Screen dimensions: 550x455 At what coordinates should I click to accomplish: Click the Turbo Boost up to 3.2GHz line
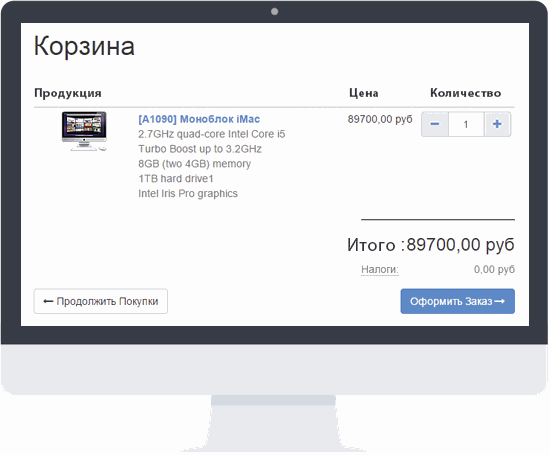tap(200, 149)
